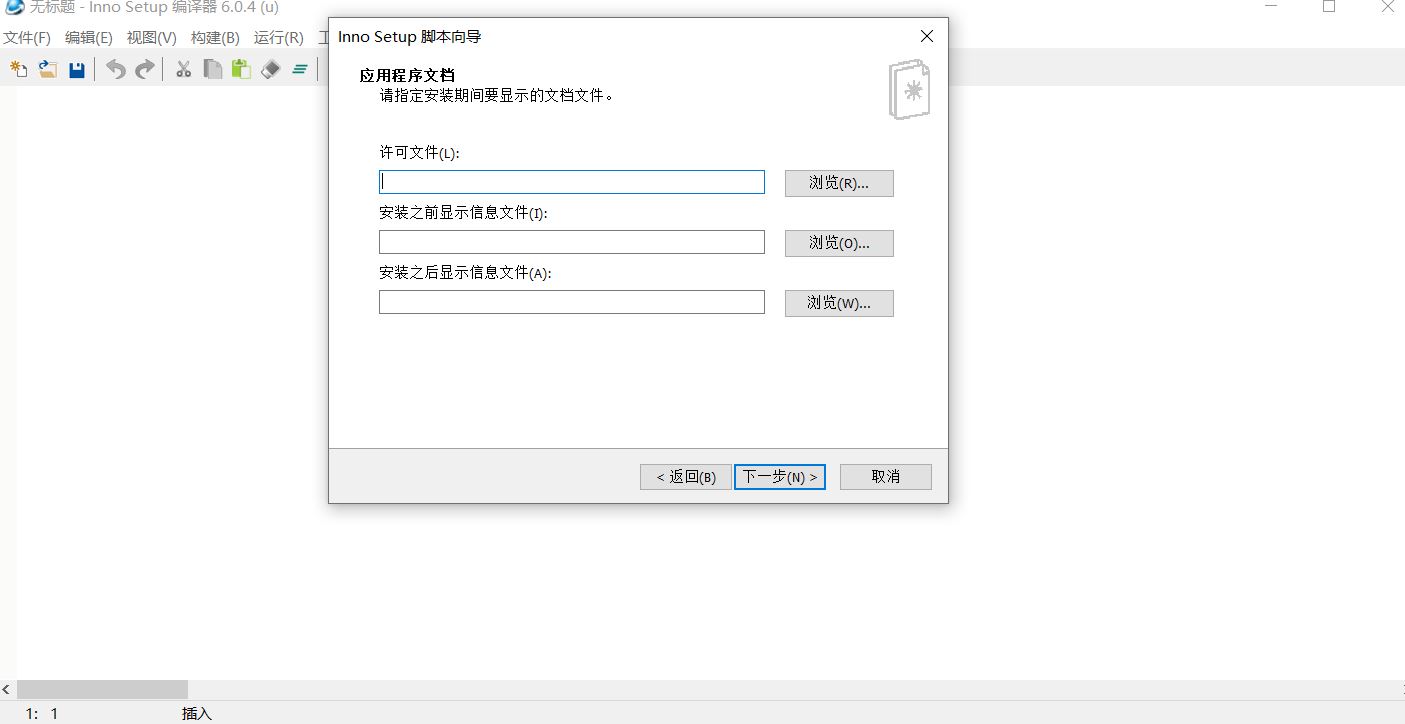Viewport: 1405px width, 724px height.
Task: Click the 插入 status bar indicator
Action: (x=197, y=714)
